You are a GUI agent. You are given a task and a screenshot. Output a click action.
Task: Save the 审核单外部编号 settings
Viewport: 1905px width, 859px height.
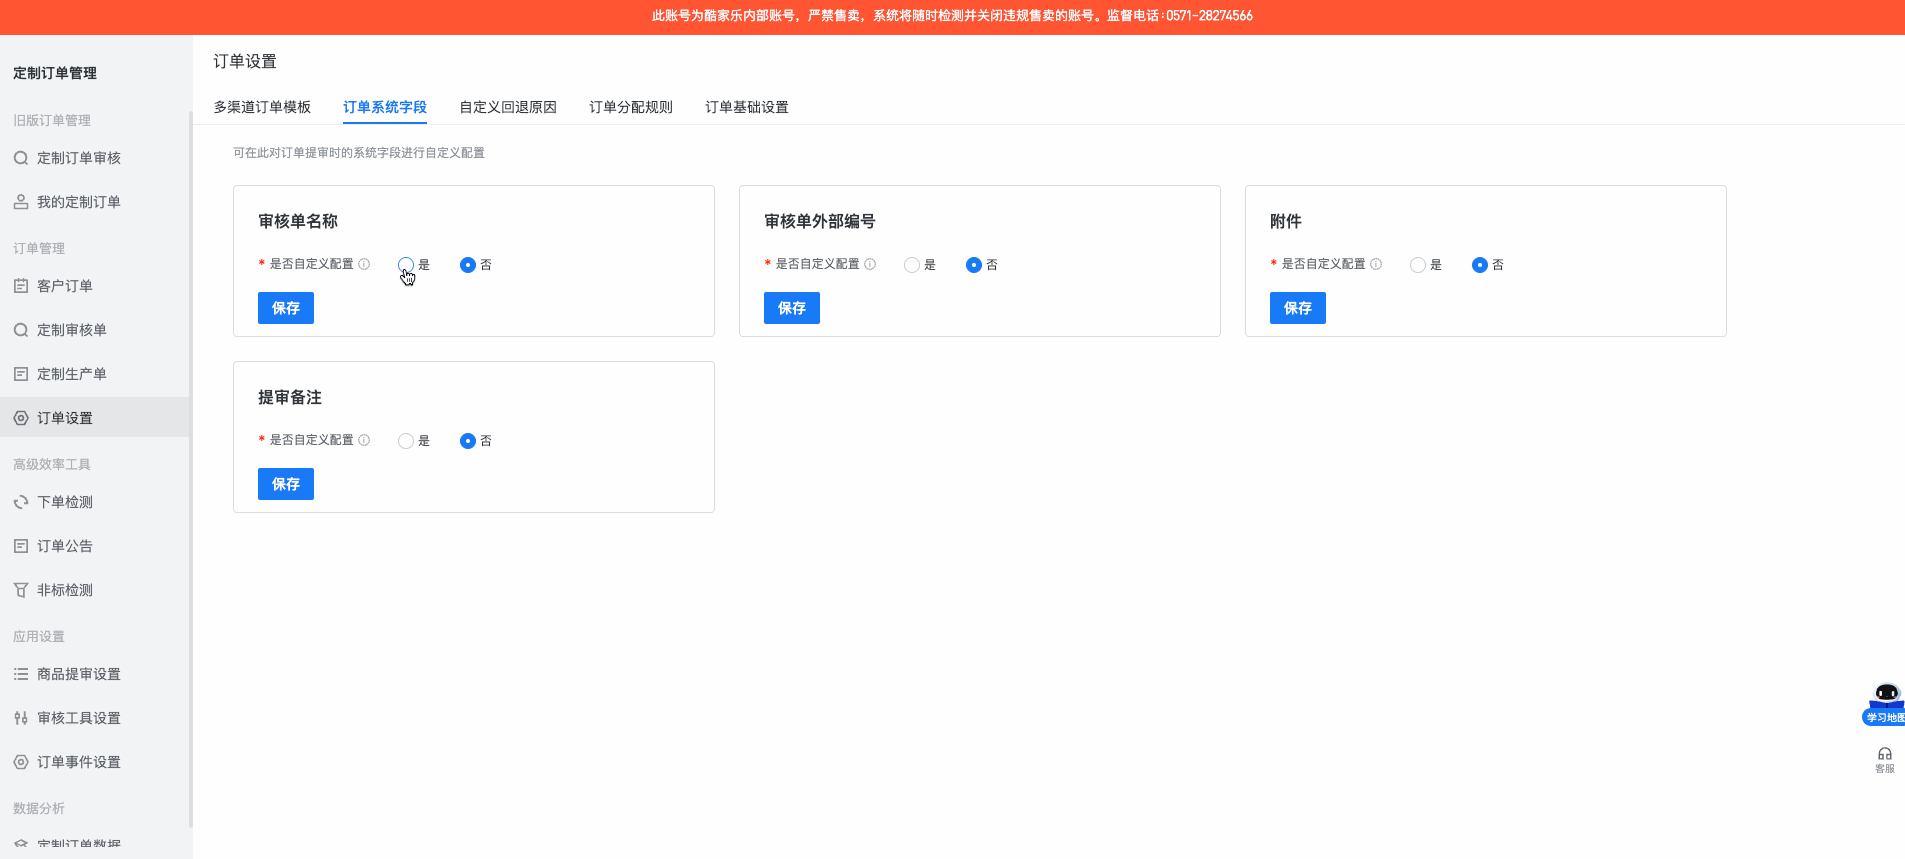click(x=791, y=308)
